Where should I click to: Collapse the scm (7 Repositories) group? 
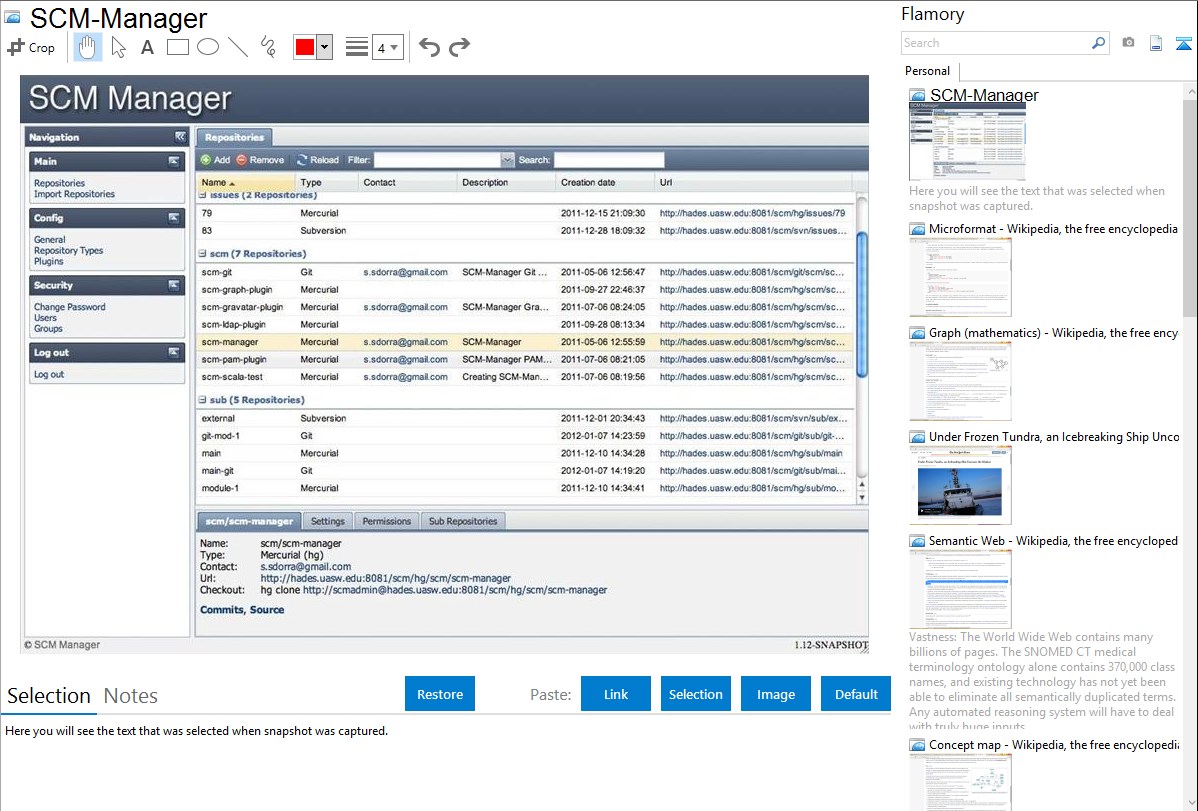pos(202,254)
